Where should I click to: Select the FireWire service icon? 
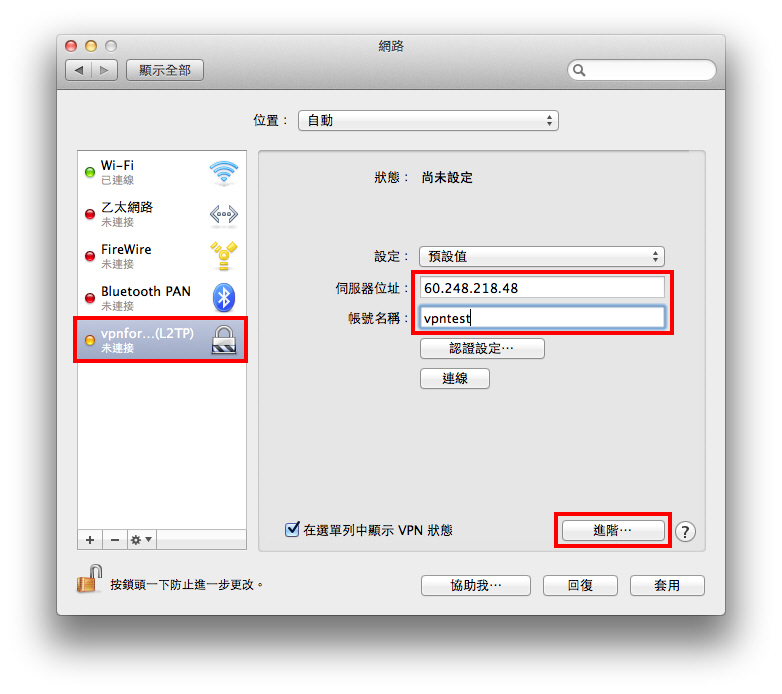[x=223, y=256]
